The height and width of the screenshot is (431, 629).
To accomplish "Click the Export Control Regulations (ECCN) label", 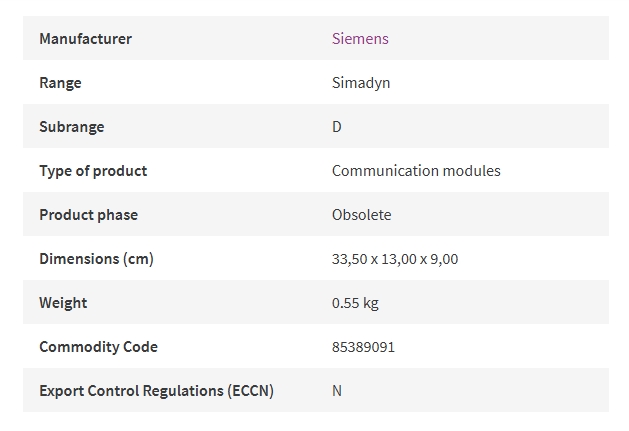I will coord(156,390).
